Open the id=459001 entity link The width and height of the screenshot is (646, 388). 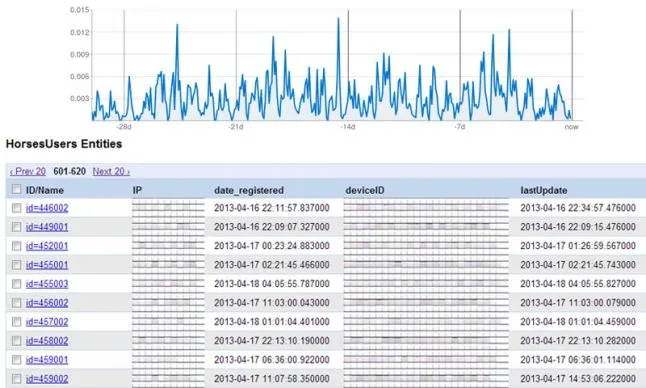click(47, 360)
